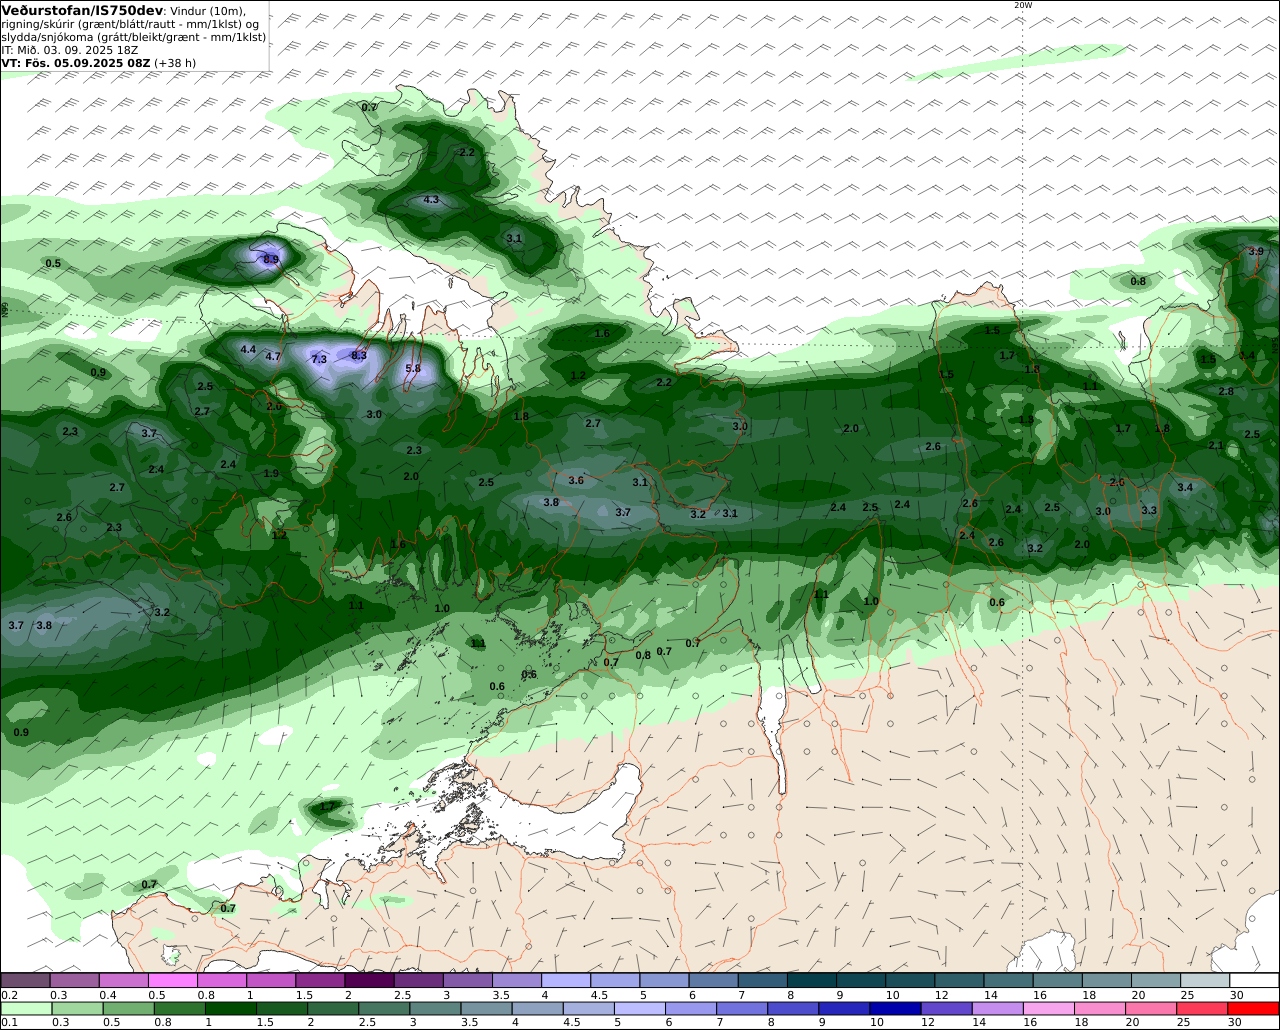Click the 5.8 precipitation value on the map

413,368
